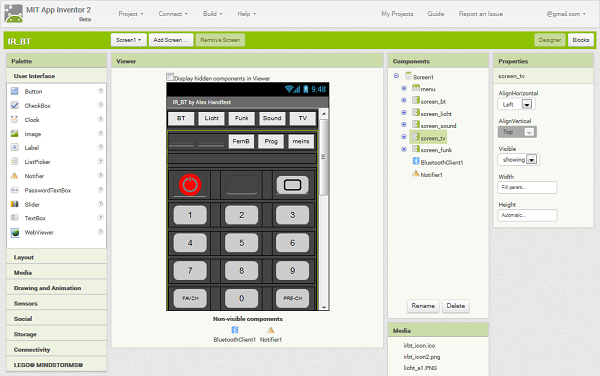Select the ListPicker palette icon
Viewport: 600px width, 376px height.
coord(15,161)
